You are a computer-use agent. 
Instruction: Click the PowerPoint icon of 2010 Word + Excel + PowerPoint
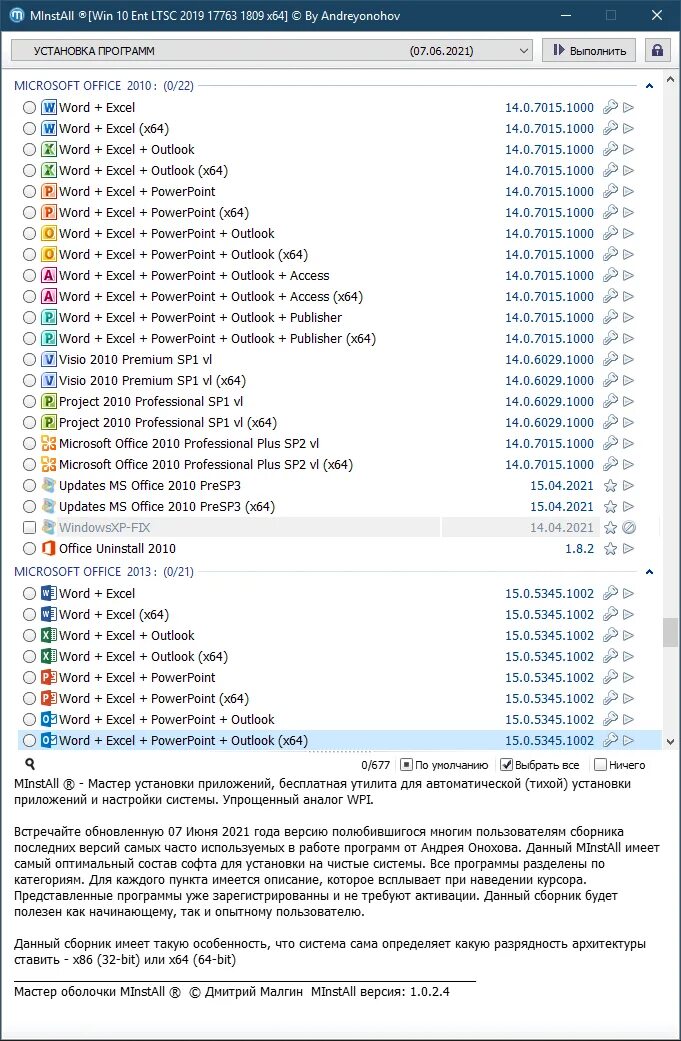click(x=48, y=191)
